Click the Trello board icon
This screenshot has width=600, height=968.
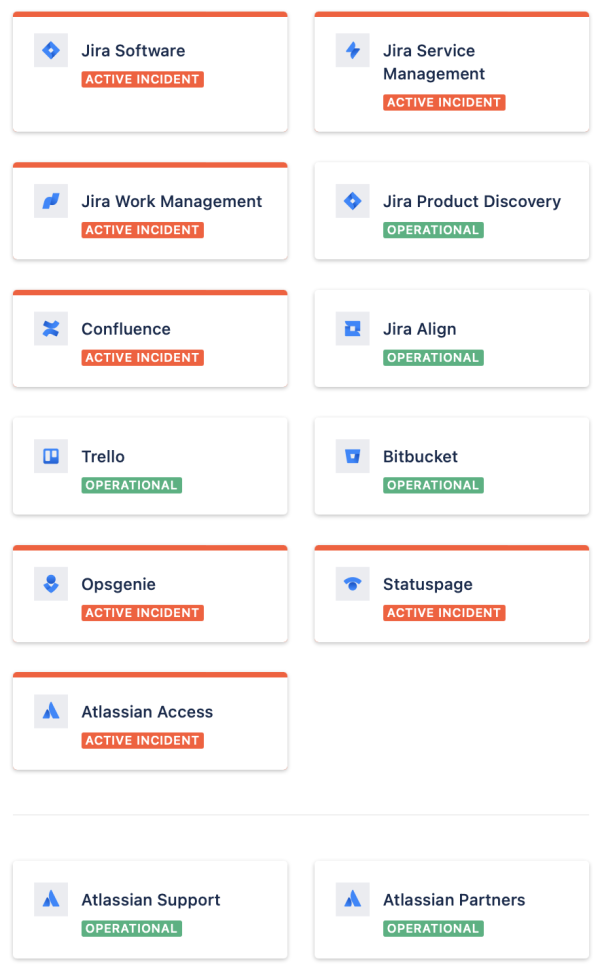pyautogui.click(x=51, y=456)
